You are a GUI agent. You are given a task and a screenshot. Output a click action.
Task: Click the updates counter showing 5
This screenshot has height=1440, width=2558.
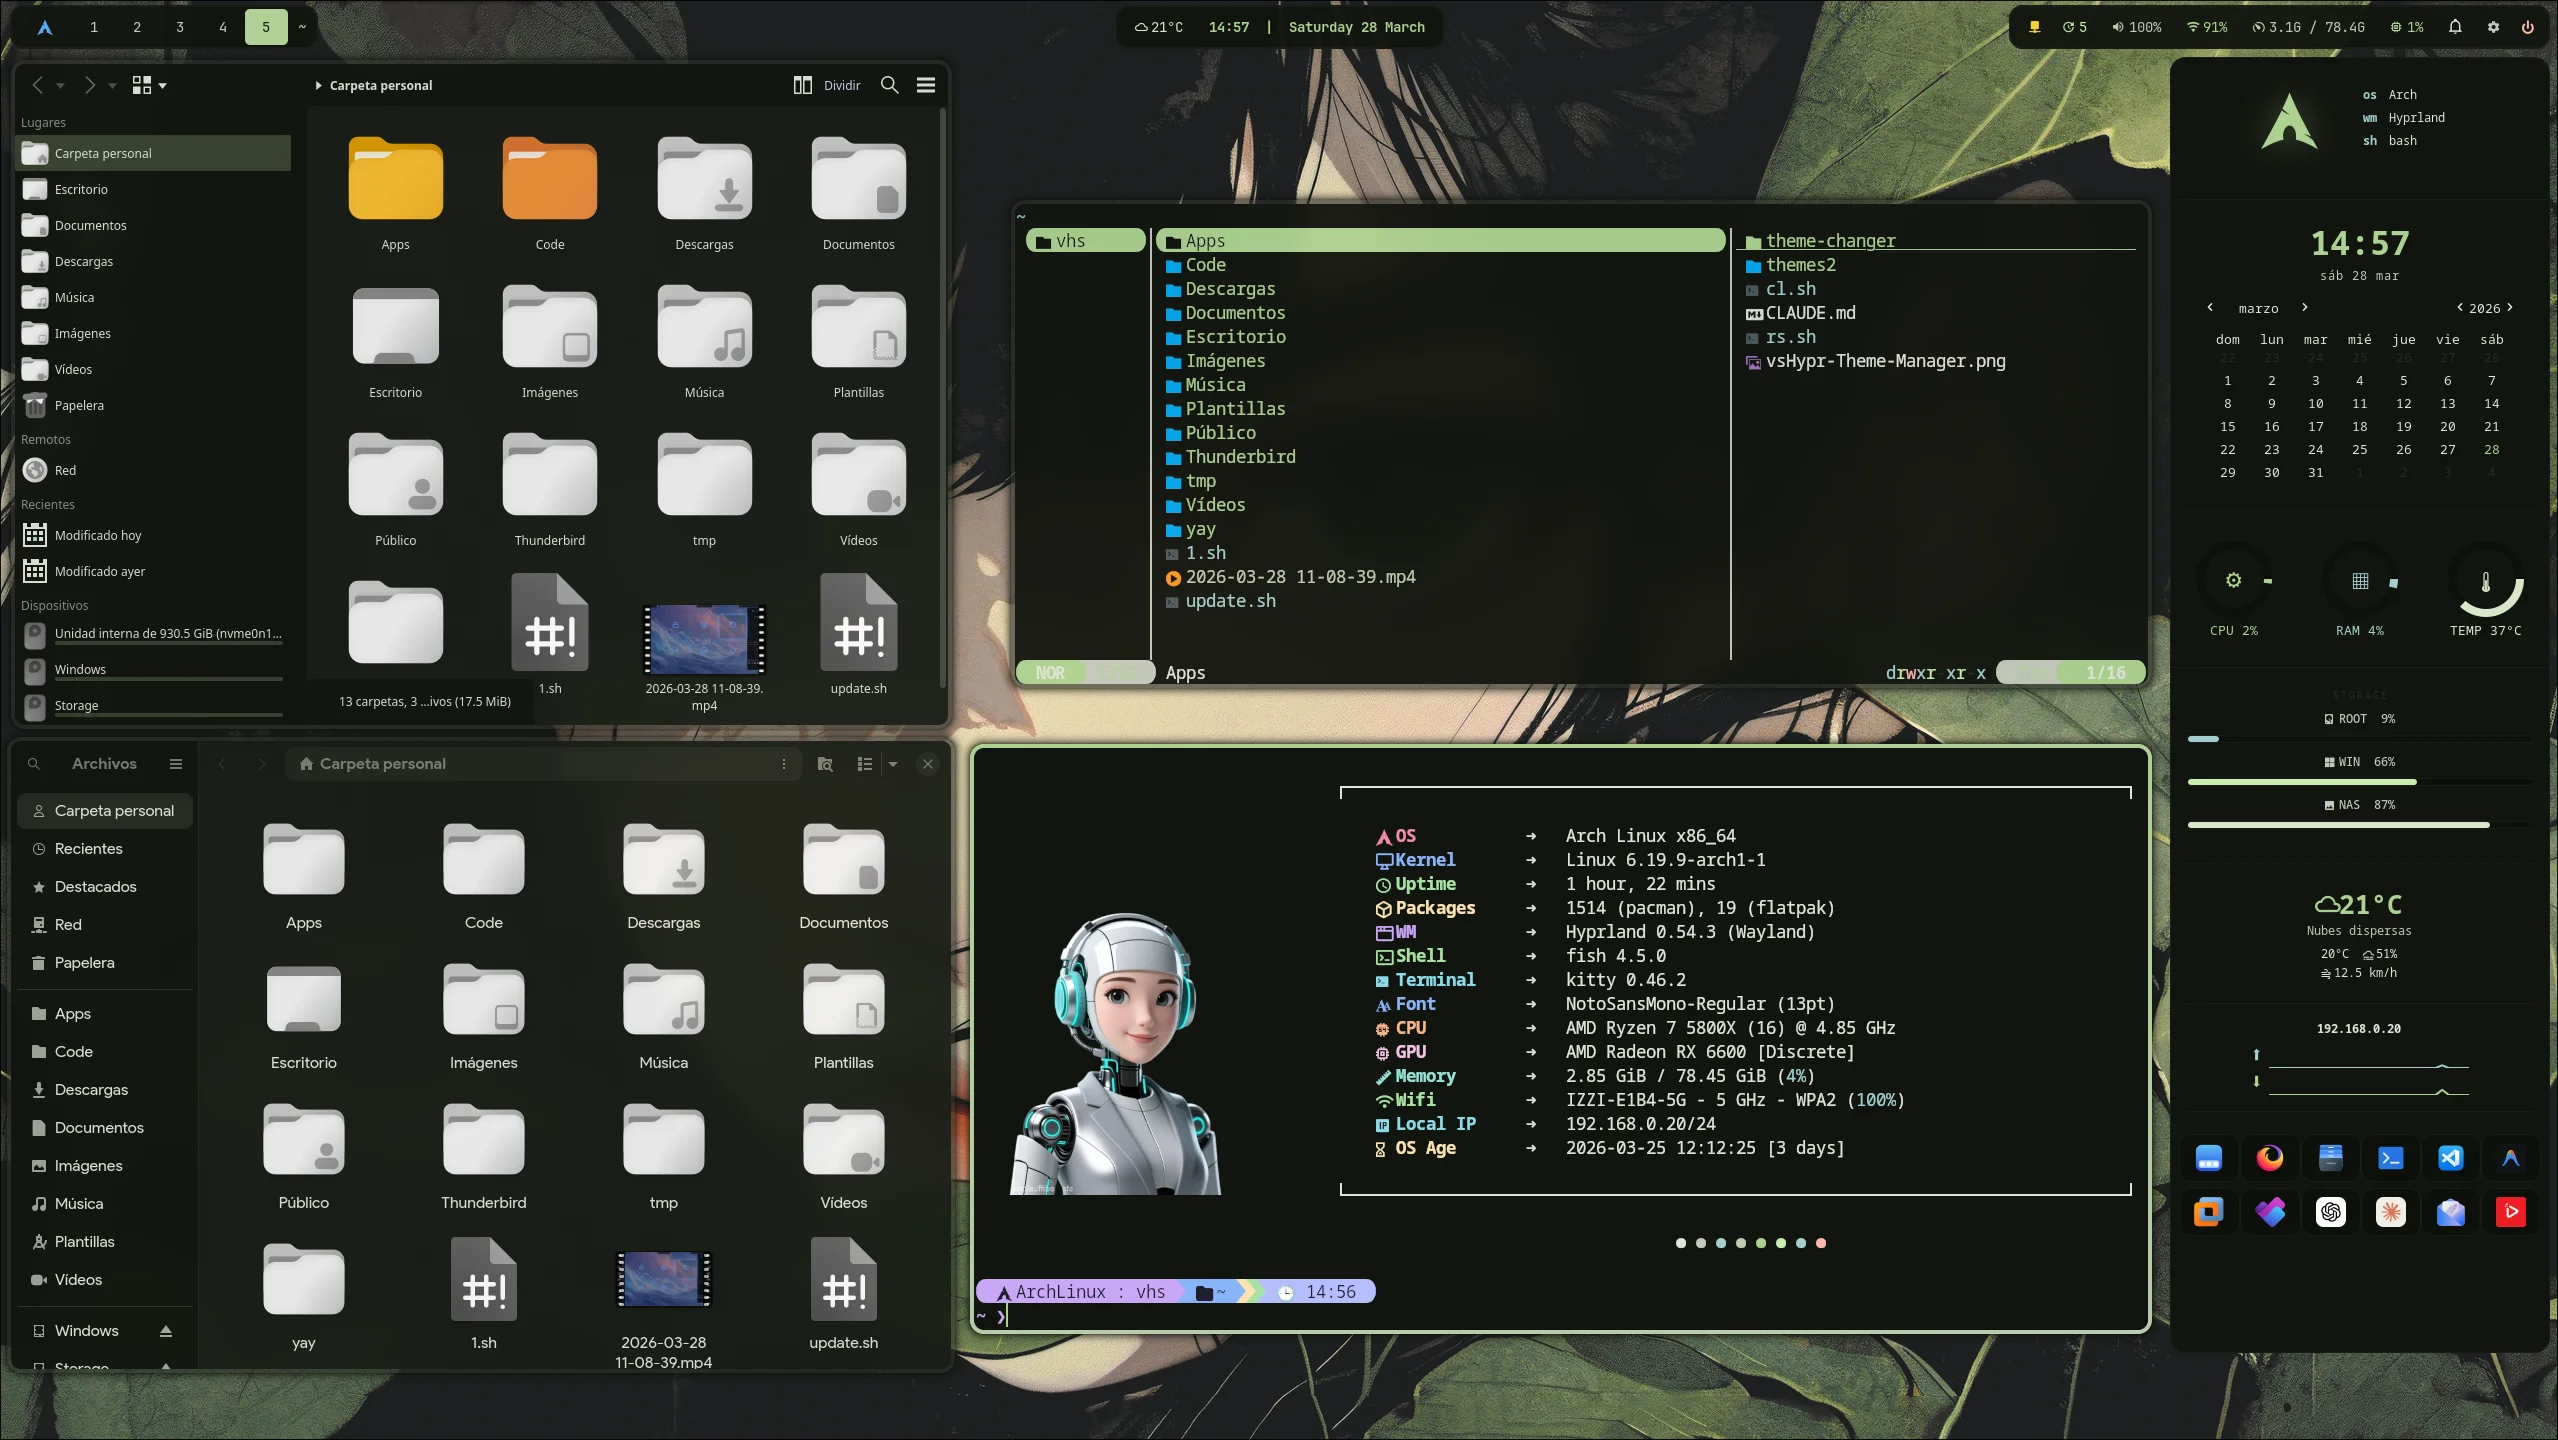(x=2075, y=27)
